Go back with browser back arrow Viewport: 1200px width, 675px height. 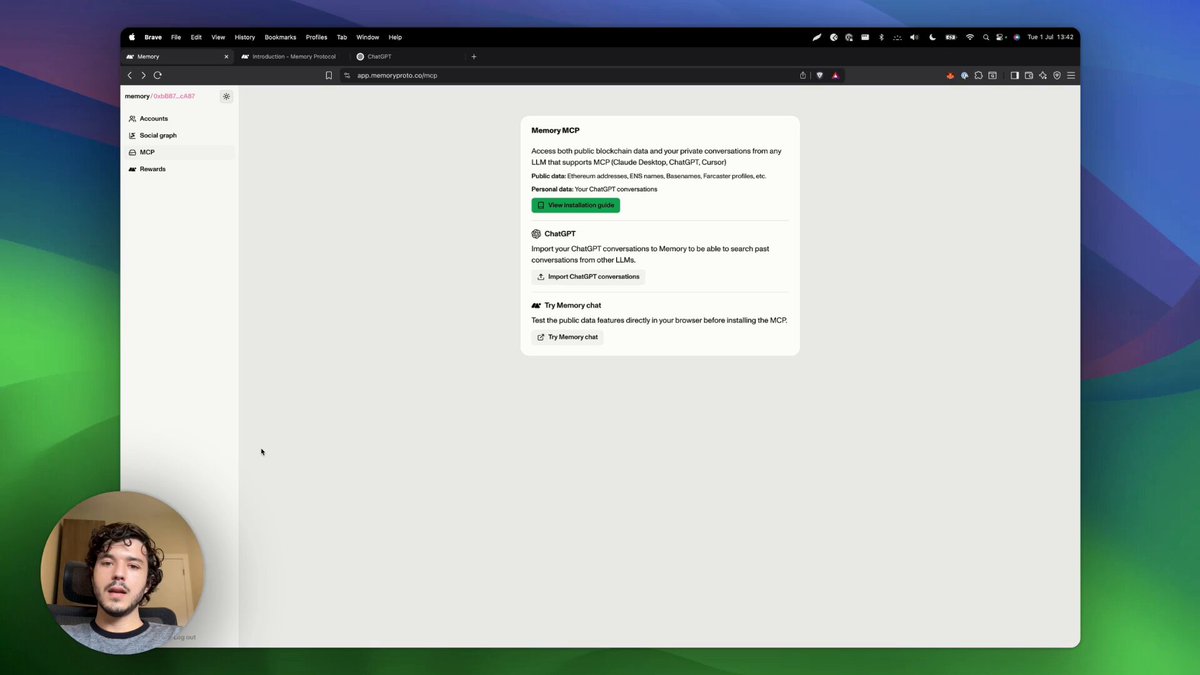click(130, 75)
